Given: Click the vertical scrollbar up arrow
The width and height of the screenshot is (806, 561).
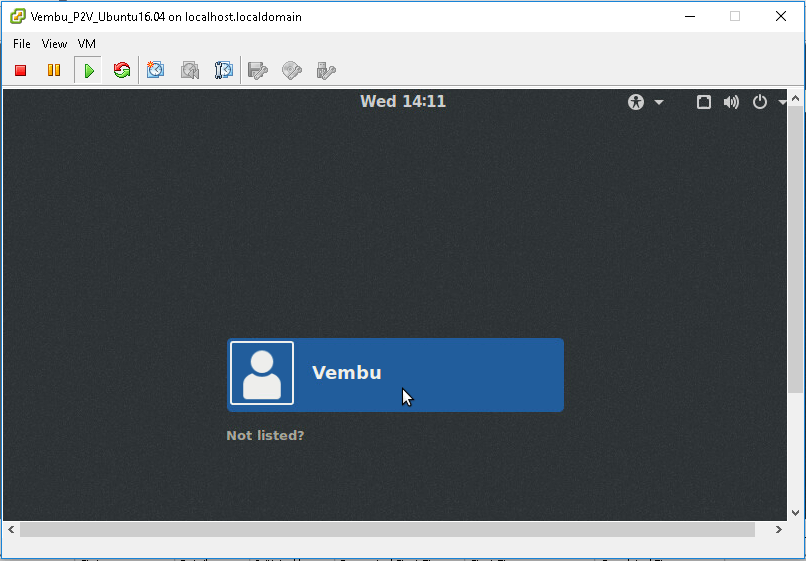Looking at the screenshot, I should [x=795, y=98].
